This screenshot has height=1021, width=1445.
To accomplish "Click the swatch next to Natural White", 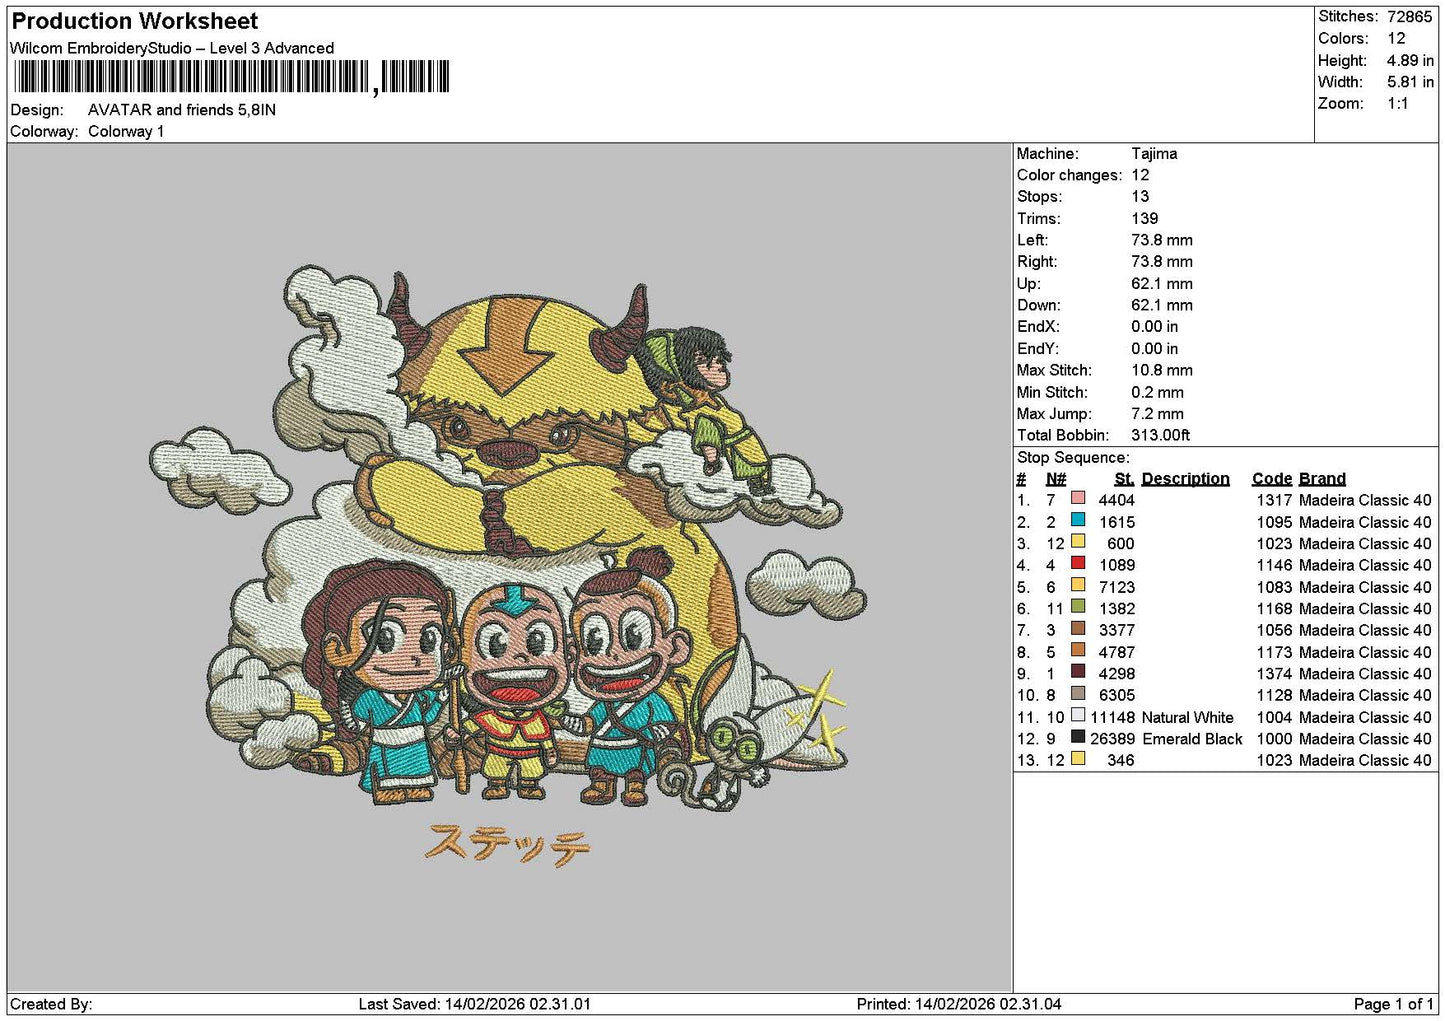I will [1077, 715].
